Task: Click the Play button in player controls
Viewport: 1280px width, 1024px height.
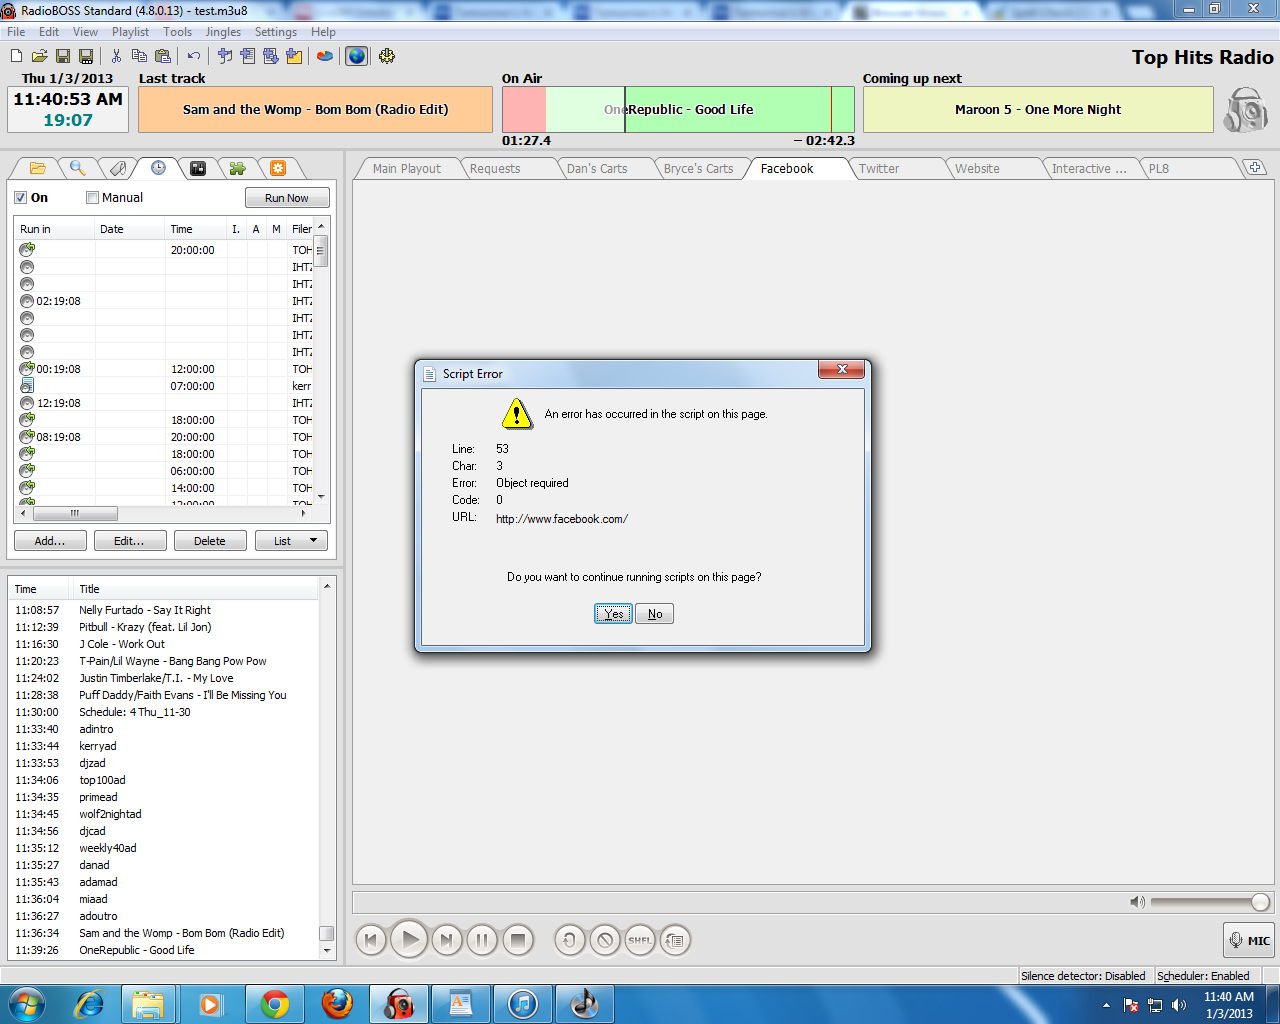Action: pyautogui.click(x=409, y=940)
